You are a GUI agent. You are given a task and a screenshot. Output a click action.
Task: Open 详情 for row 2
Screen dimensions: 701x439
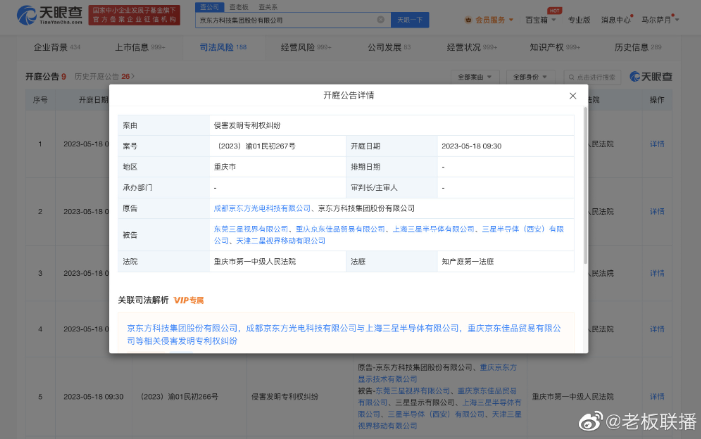coord(657,211)
